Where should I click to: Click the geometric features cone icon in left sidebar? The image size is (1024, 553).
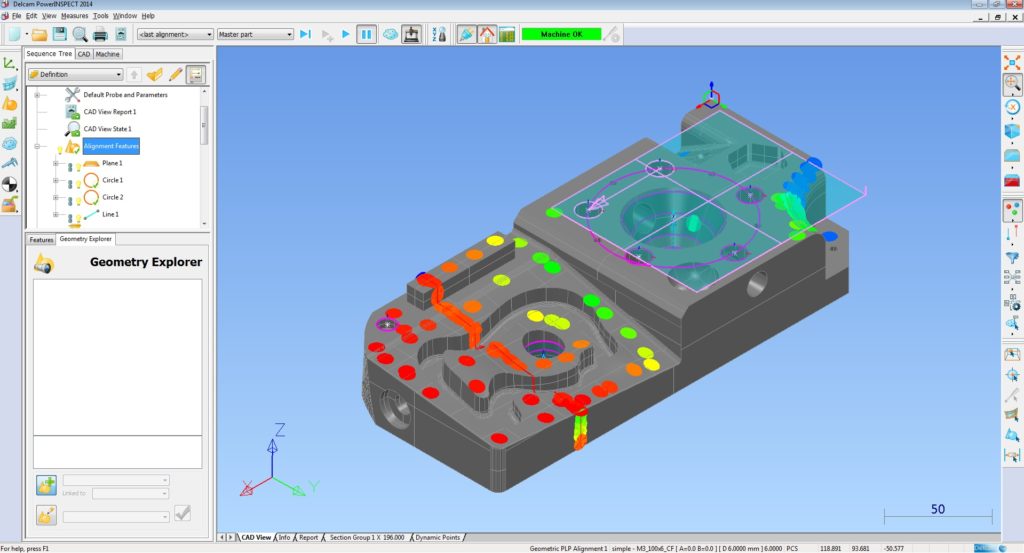pos(9,104)
